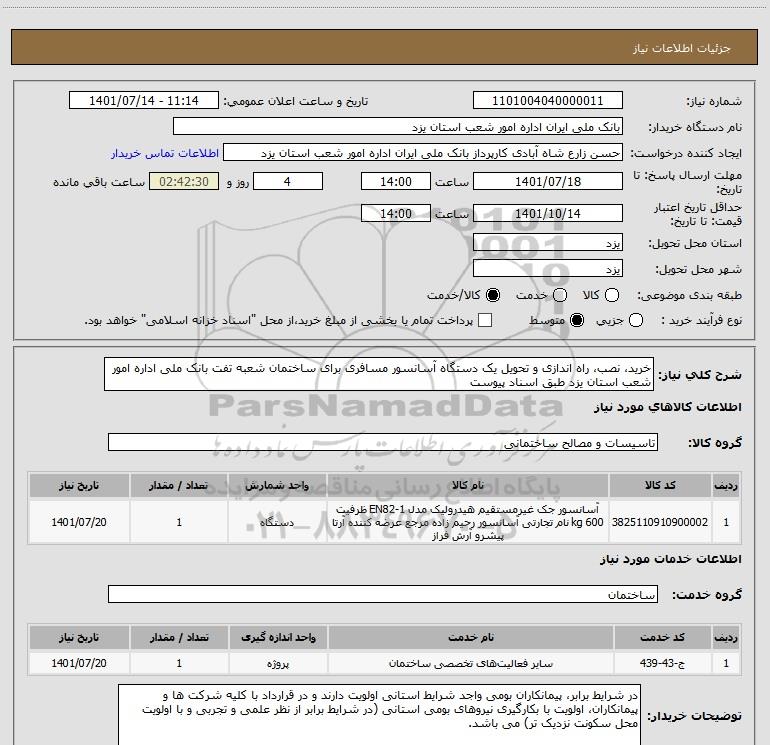This screenshot has height=745, width=770.
Task: Click the اطلاعات خدمات مورد نیاز section heading
Action: click(671, 559)
